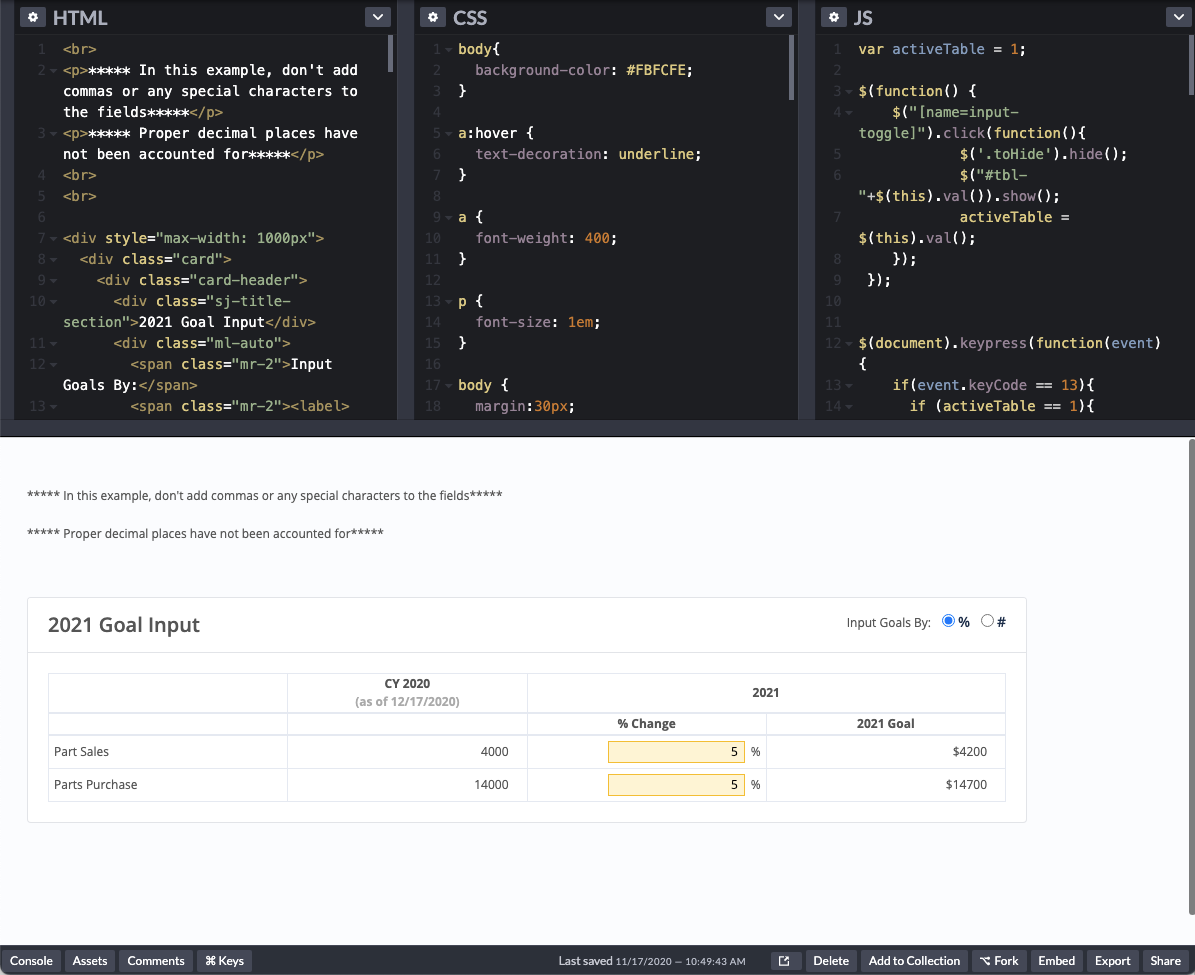Collapse CSS p rule fold arrow line 13
The height and width of the screenshot is (975, 1195).
click(x=449, y=302)
